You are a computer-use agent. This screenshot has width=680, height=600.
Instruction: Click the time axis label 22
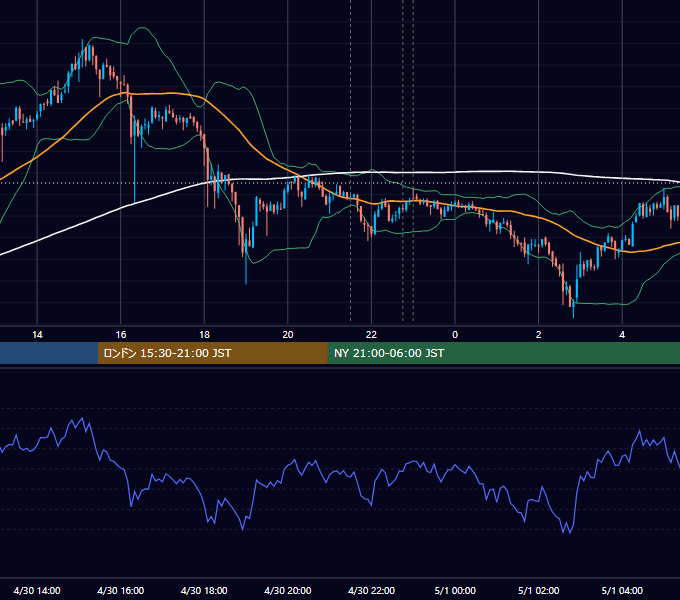point(371,335)
